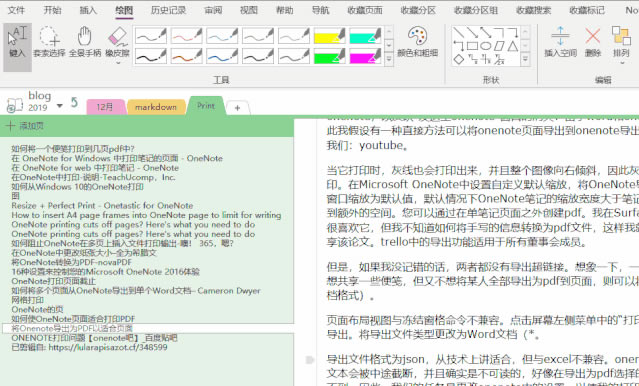Select the ellipse shape
The height and width of the screenshot is (386, 639).
coord(485,46)
